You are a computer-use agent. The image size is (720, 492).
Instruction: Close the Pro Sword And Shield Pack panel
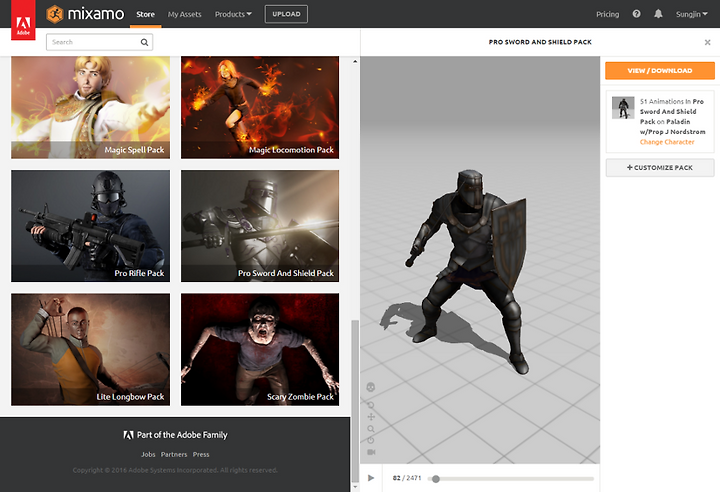coord(707,42)
